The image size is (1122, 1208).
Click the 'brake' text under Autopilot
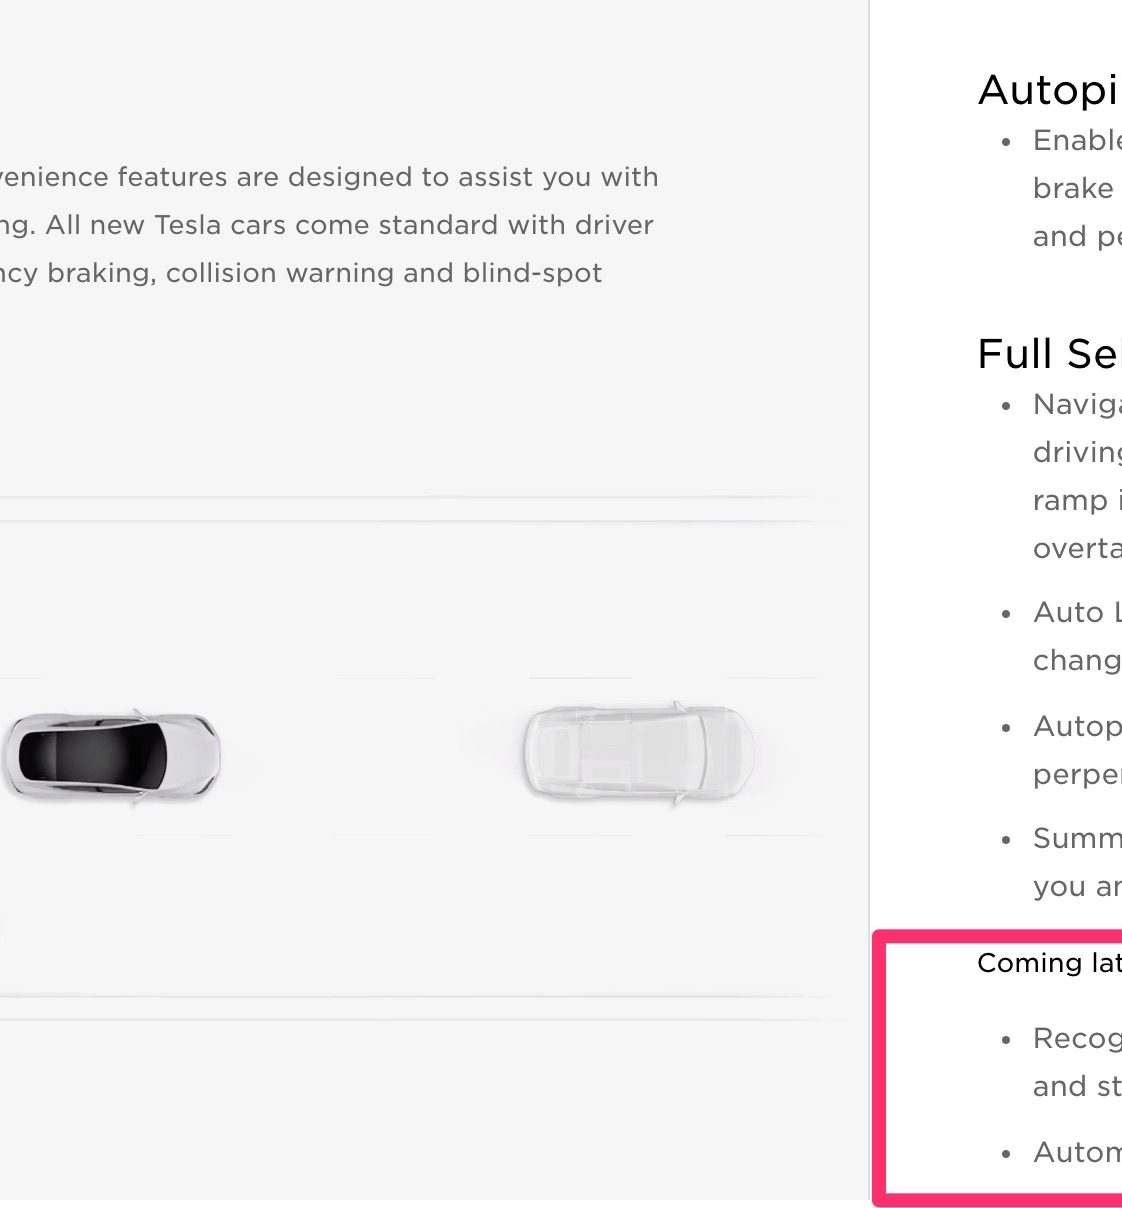pyautogui.click(x=1073, y=188)
